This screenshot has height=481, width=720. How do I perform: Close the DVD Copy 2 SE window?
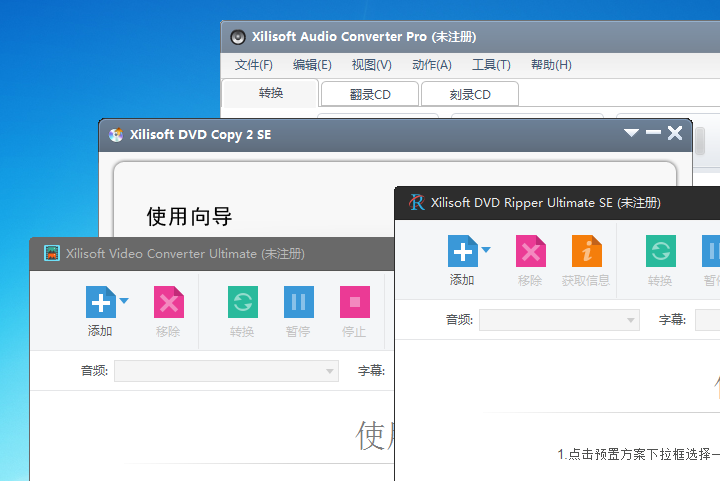point(675,133)
